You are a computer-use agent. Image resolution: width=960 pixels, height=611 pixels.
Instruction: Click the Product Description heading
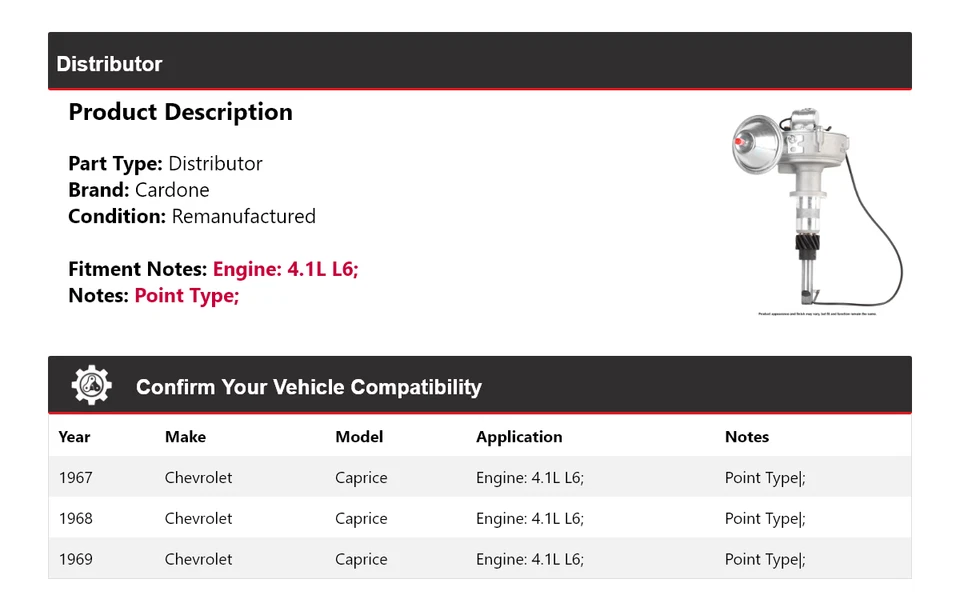point(180,112)
